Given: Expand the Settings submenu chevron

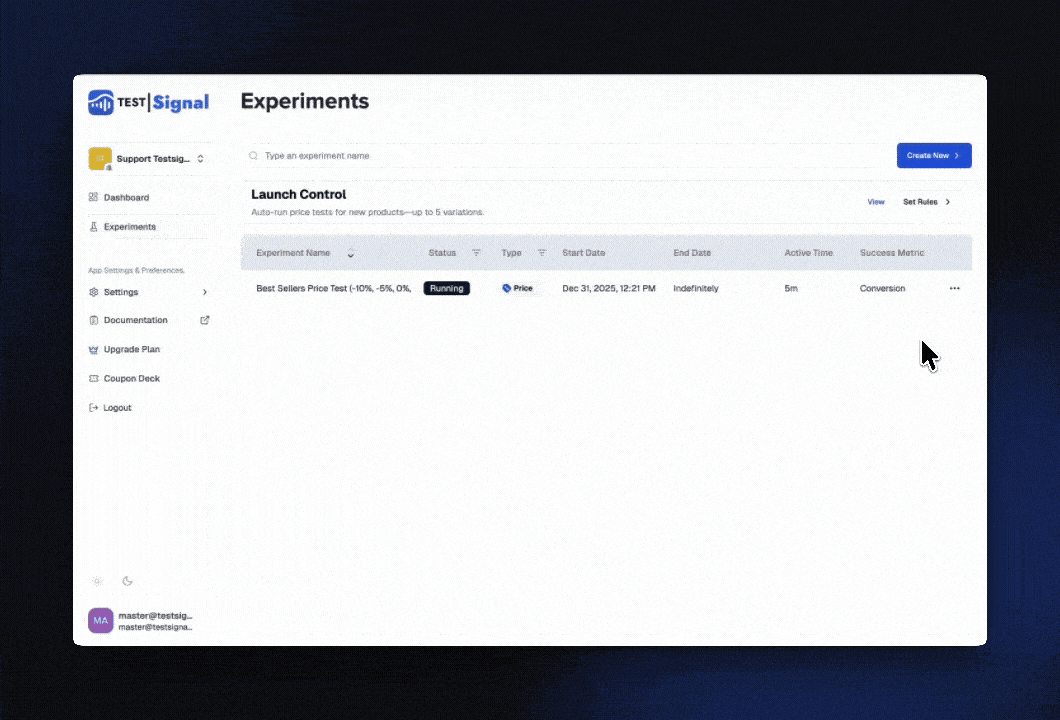Looking at the screenshot, I should click(x=205, y=292).
